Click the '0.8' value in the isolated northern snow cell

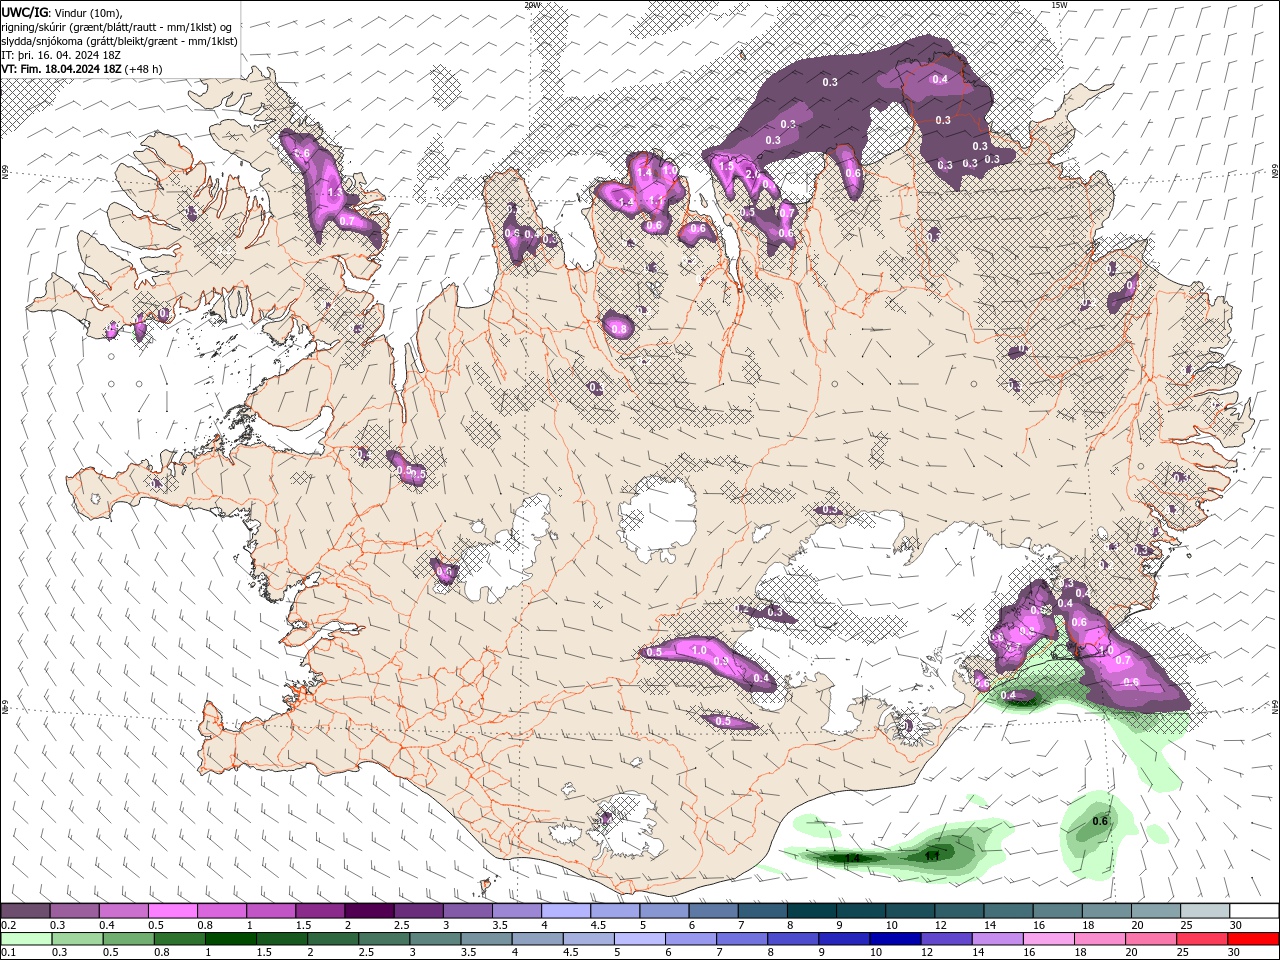pos(618,329)
